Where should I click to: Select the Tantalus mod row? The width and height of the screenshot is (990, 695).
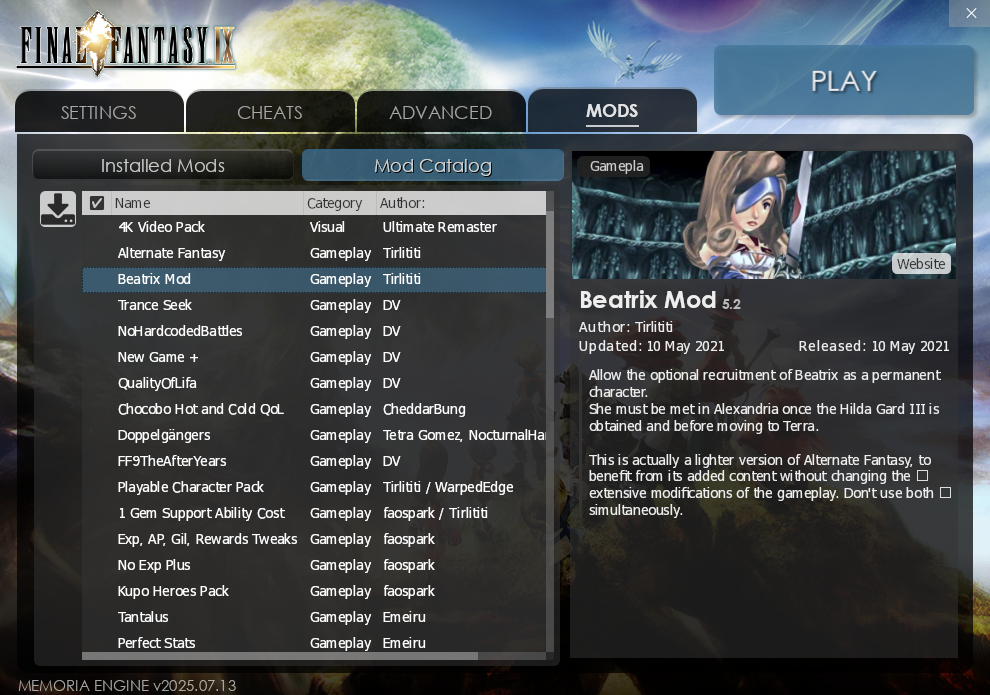pyautogui.click(x=314, y=617)
